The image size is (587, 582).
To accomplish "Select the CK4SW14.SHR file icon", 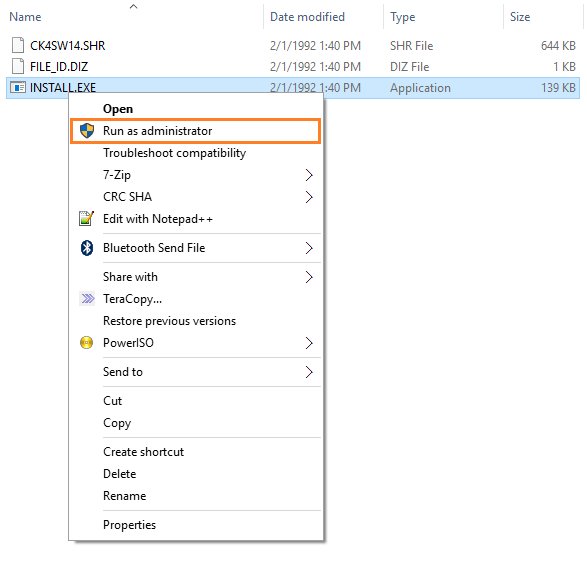I will (18, 45).
